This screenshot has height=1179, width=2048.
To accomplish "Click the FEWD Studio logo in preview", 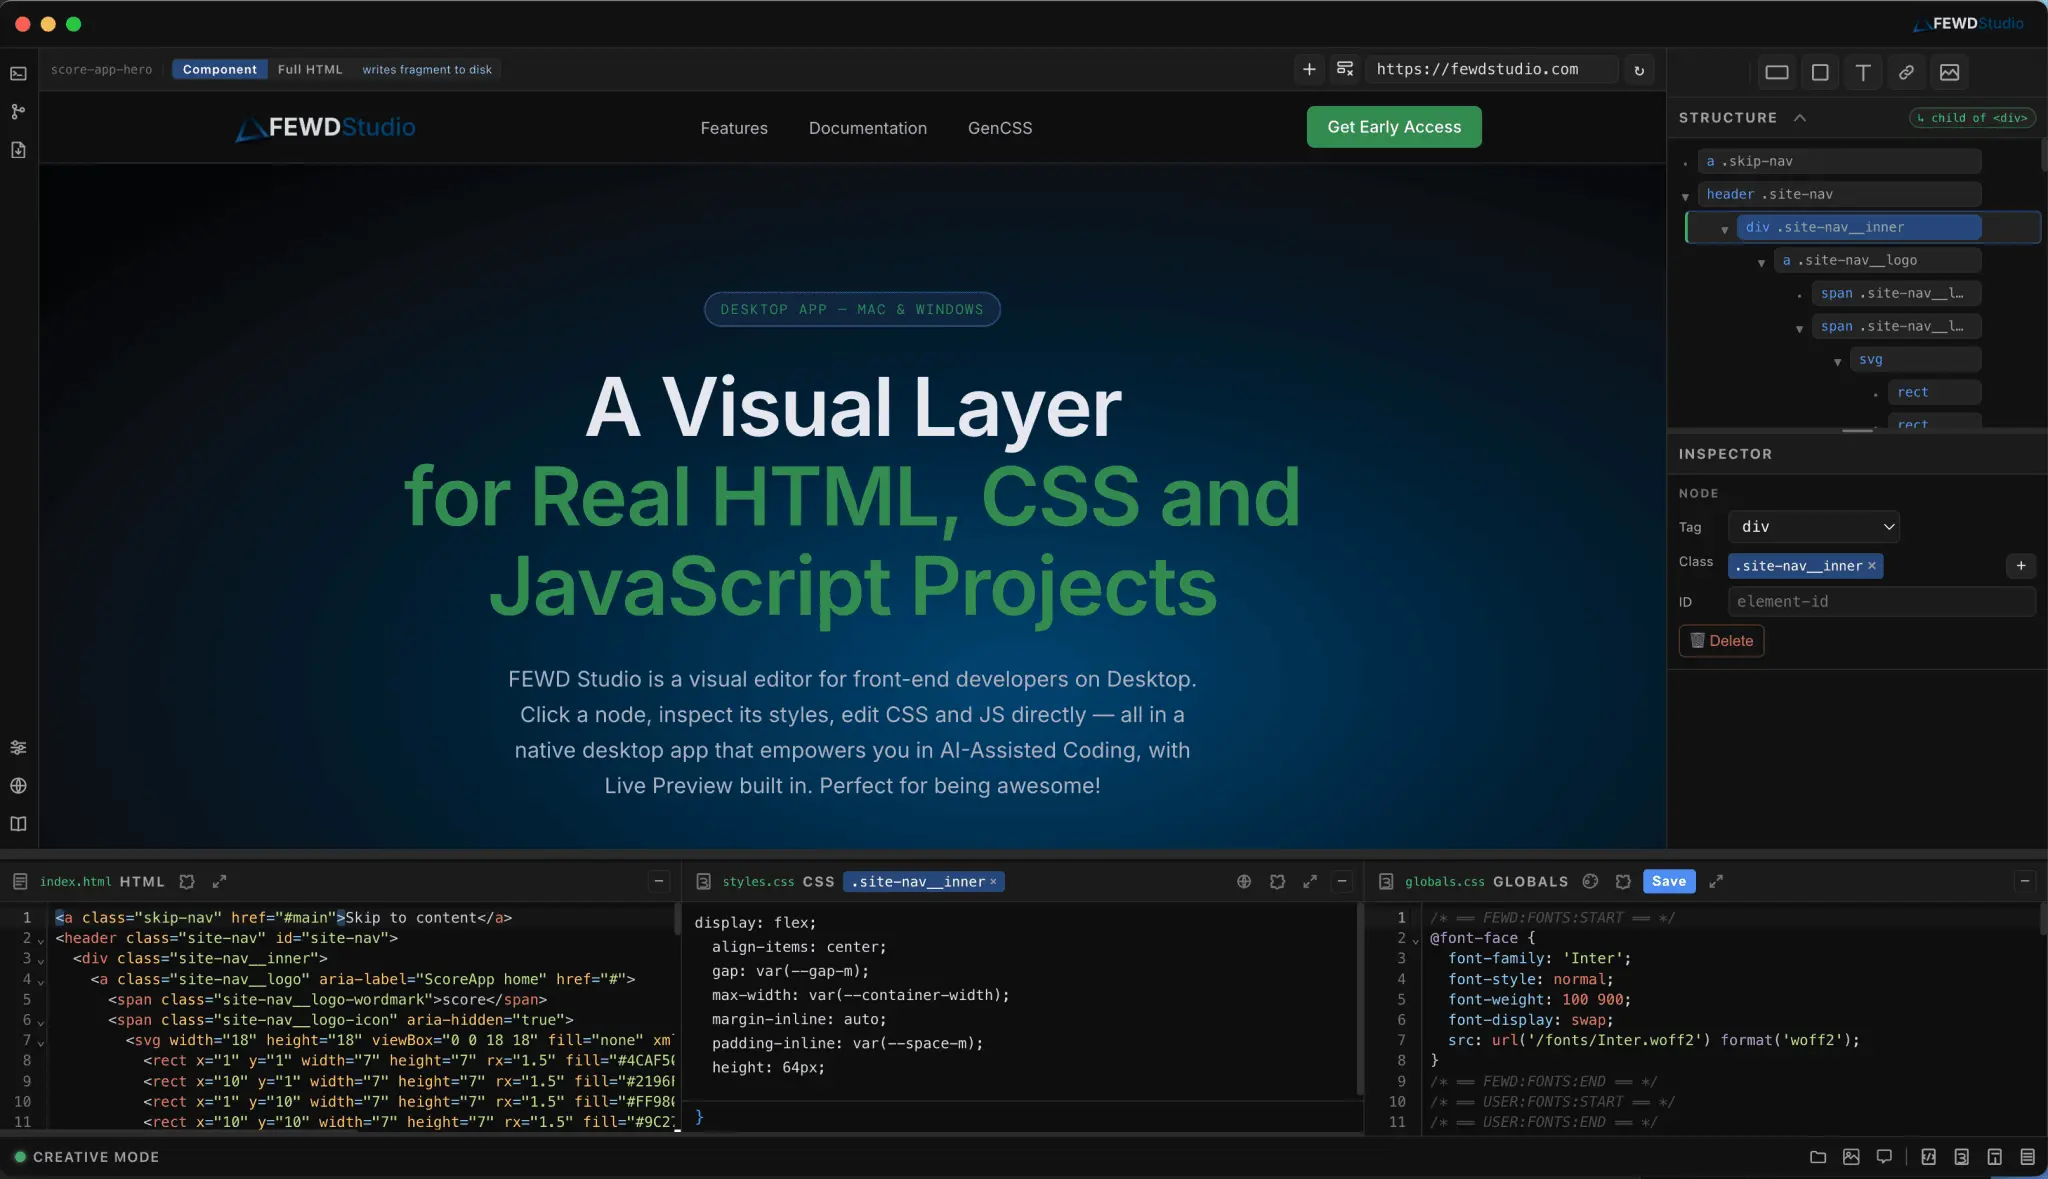I will pos(326,127).
